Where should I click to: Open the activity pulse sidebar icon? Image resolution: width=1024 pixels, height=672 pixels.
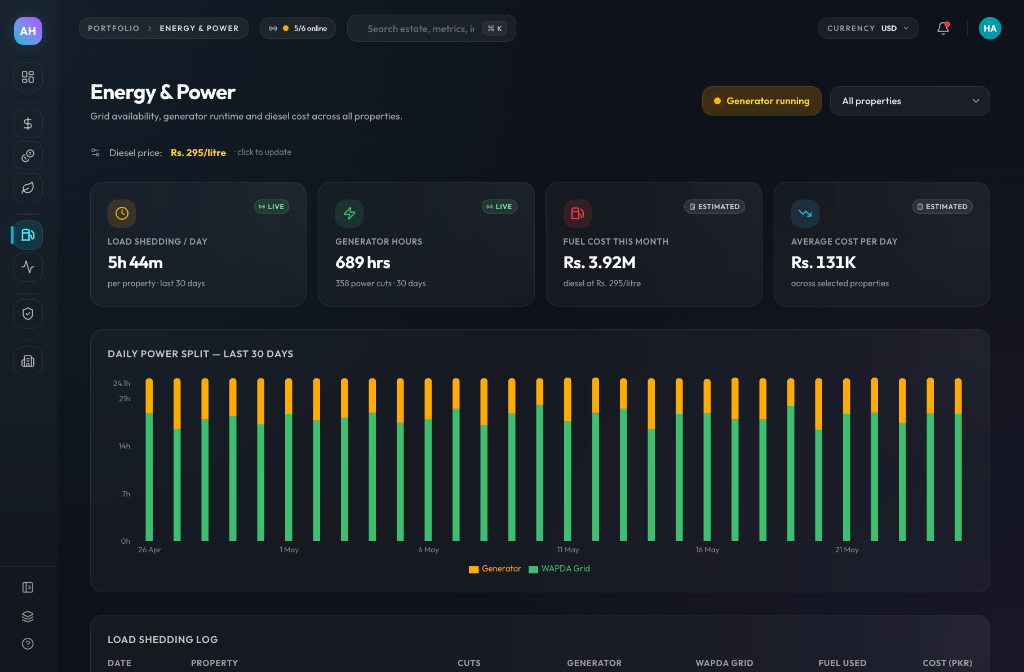[27, 266]
